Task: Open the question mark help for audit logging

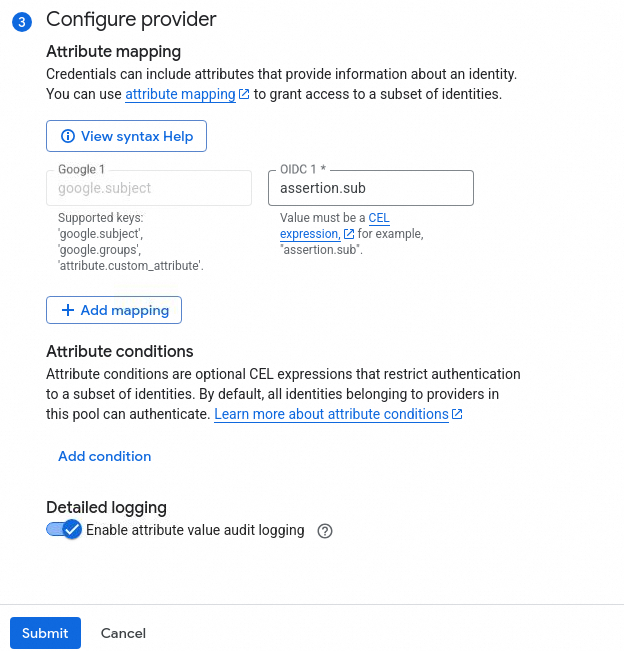Action: tap(324, 531)
